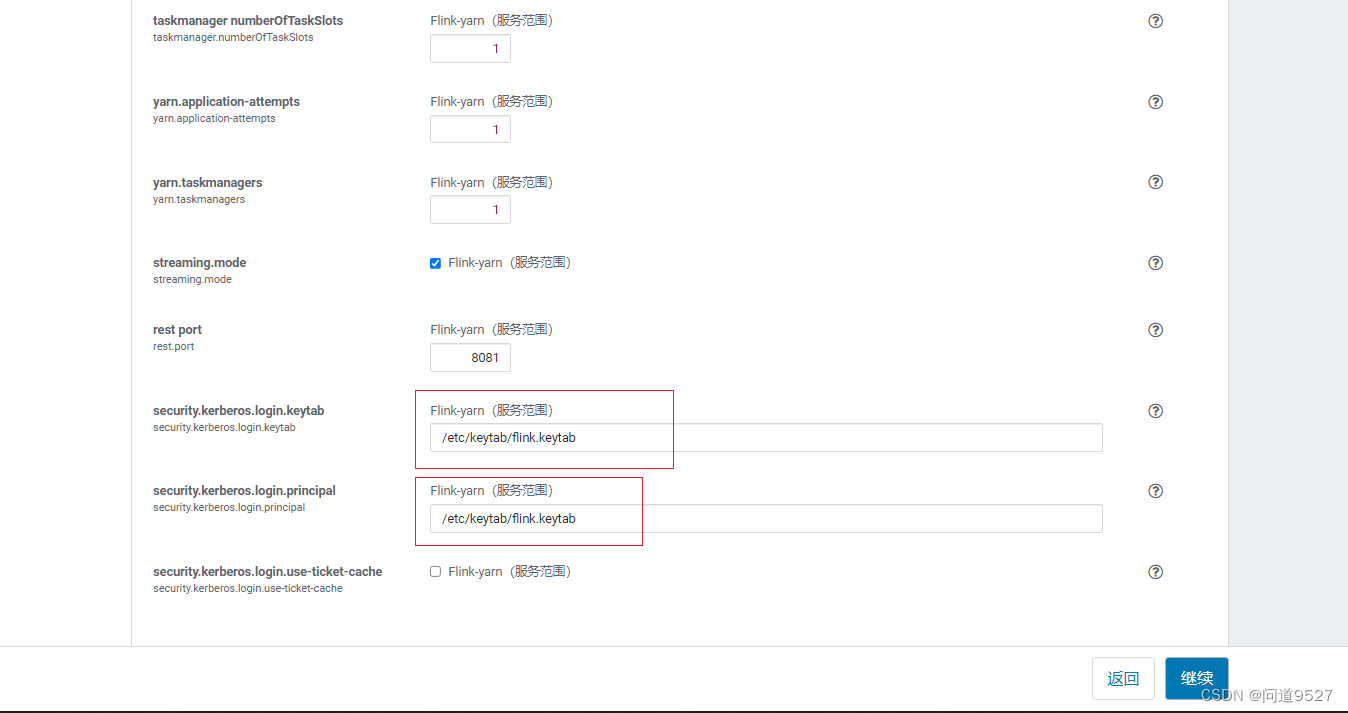Click Flink-yarn label beside use-ticket-cache checkbox

coord(509,572)
